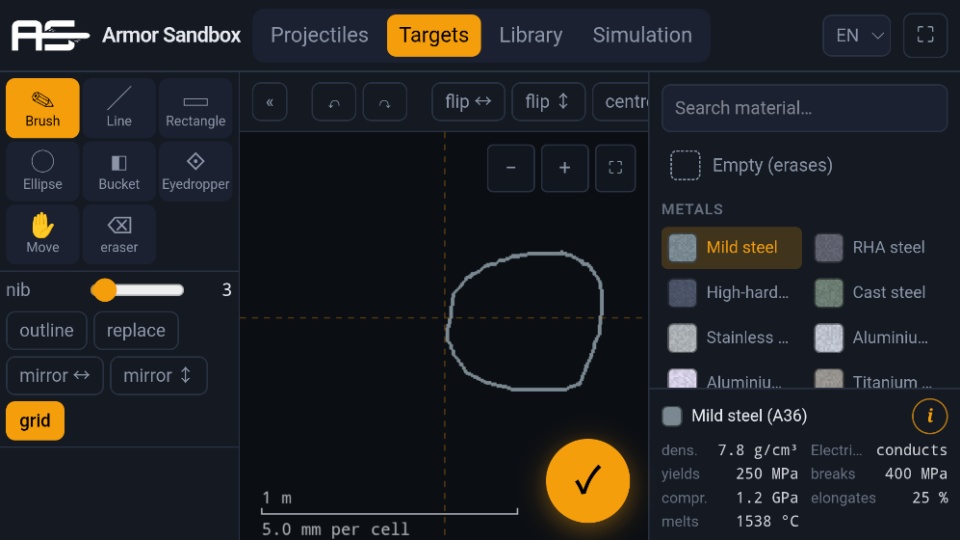Viewport: 960px width, 540px height.
Task: Switch to the Move hand tool
Action: click(x=42, y=234)
